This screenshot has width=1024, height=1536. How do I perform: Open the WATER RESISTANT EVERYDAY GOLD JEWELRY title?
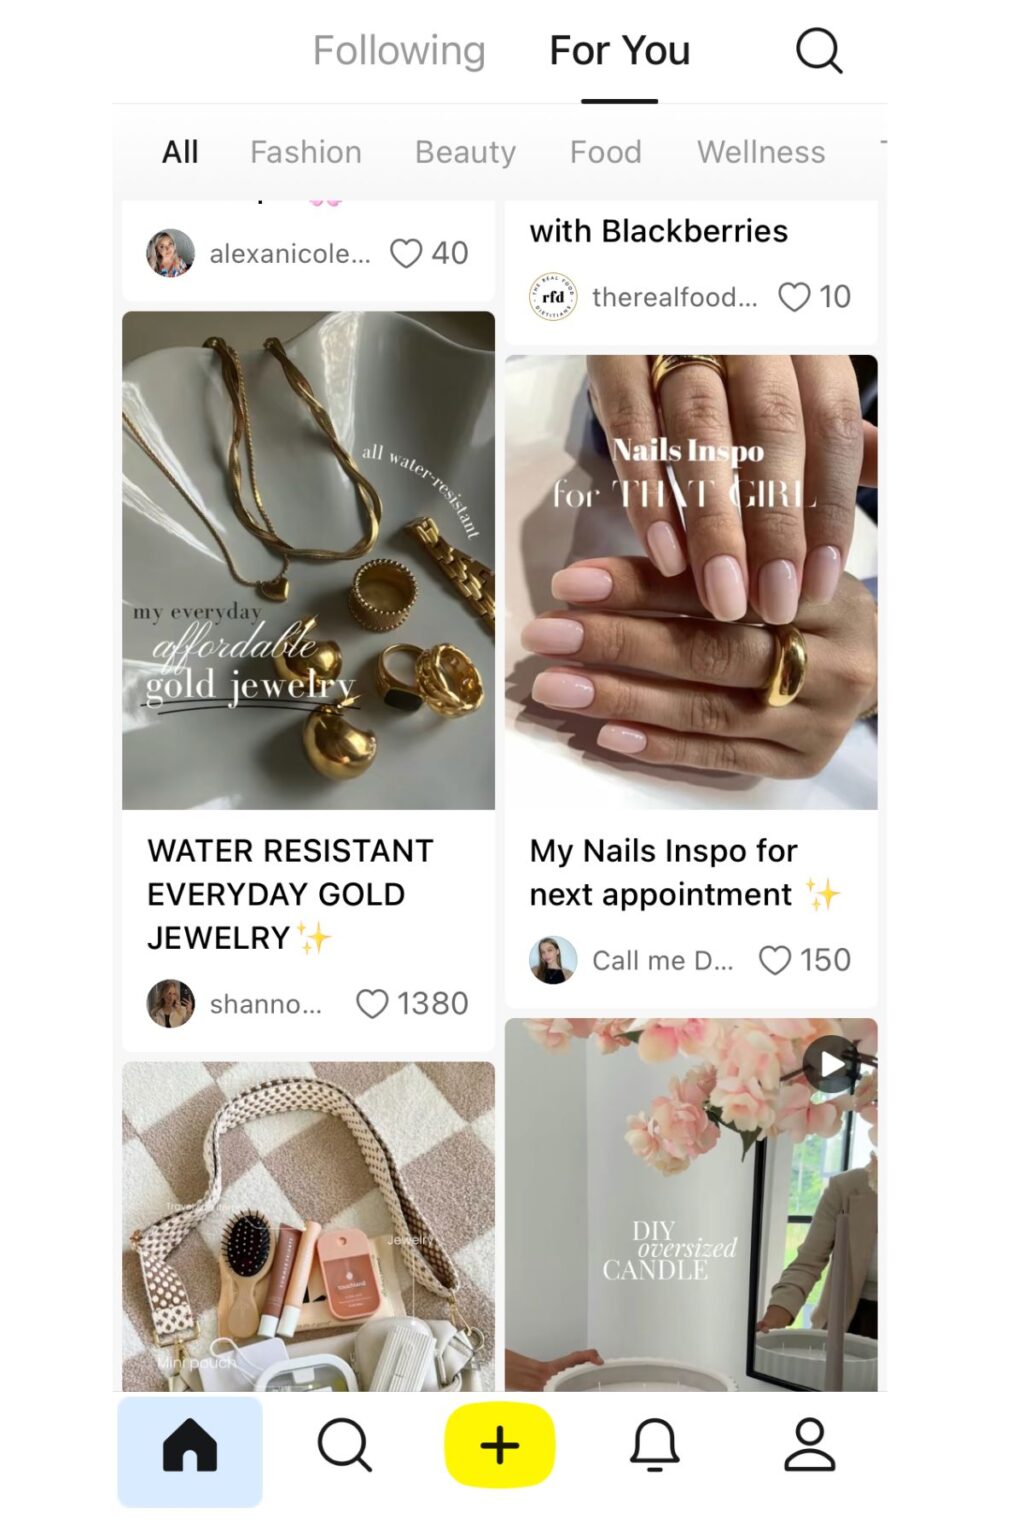point(290,894)
